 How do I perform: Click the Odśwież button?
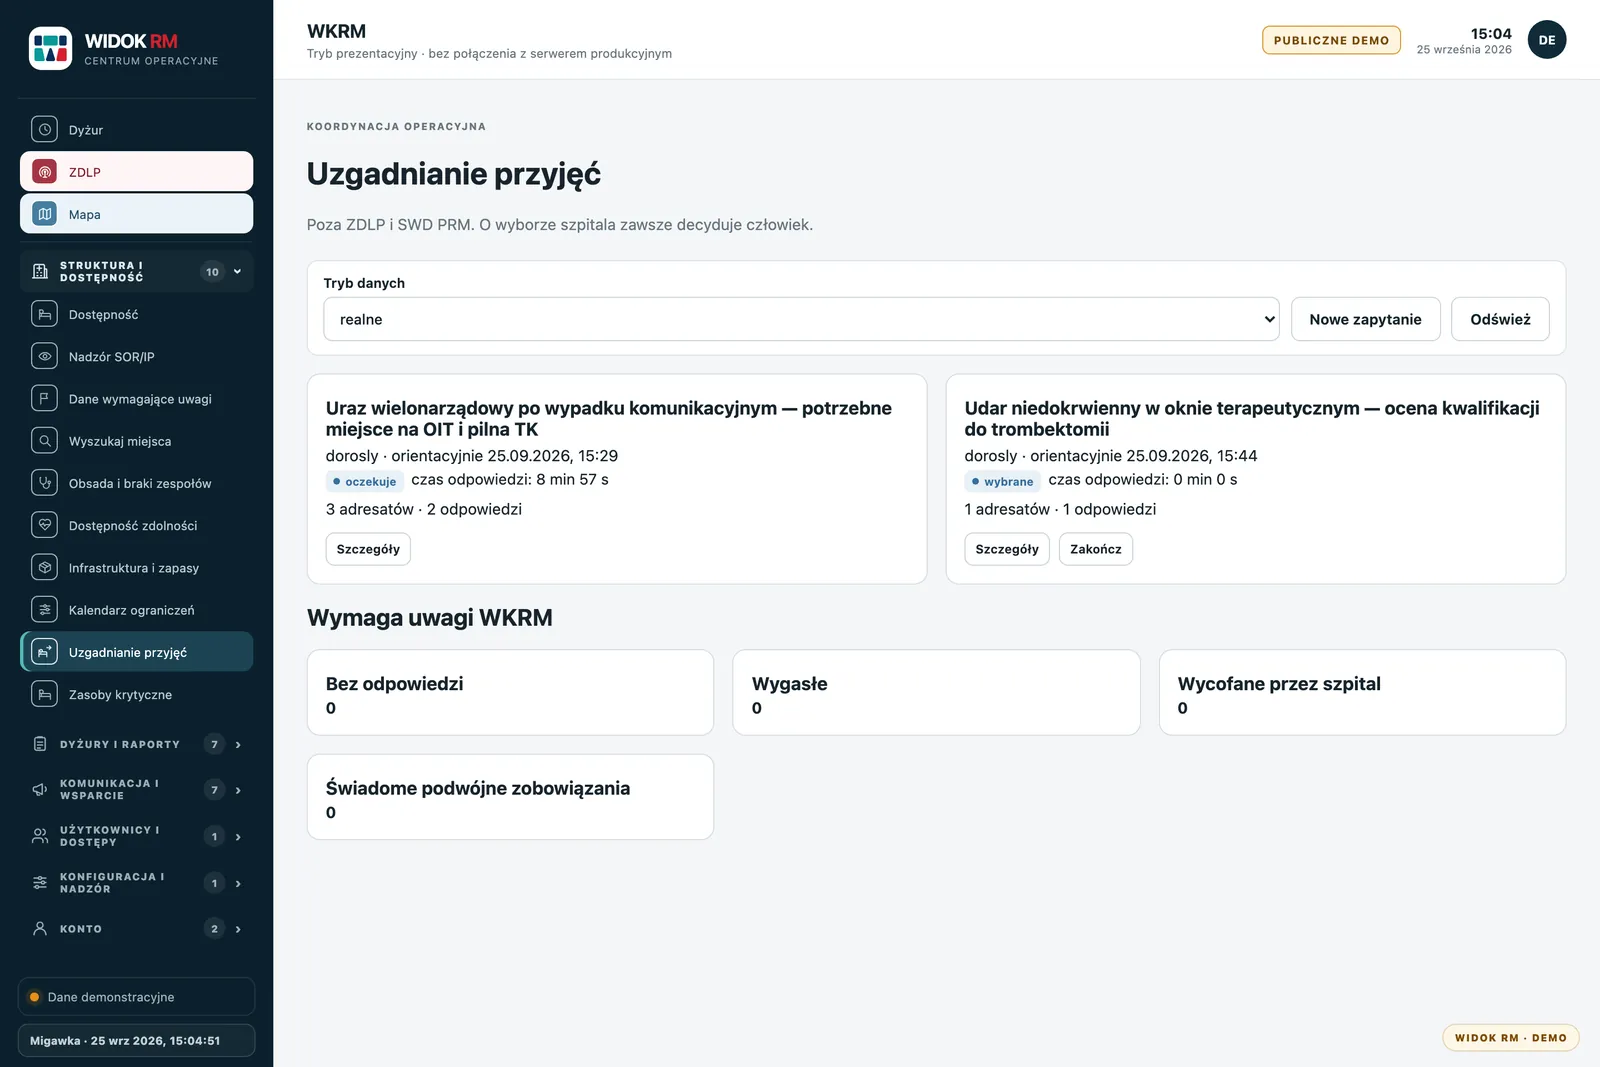click(x=1500, y=319)
